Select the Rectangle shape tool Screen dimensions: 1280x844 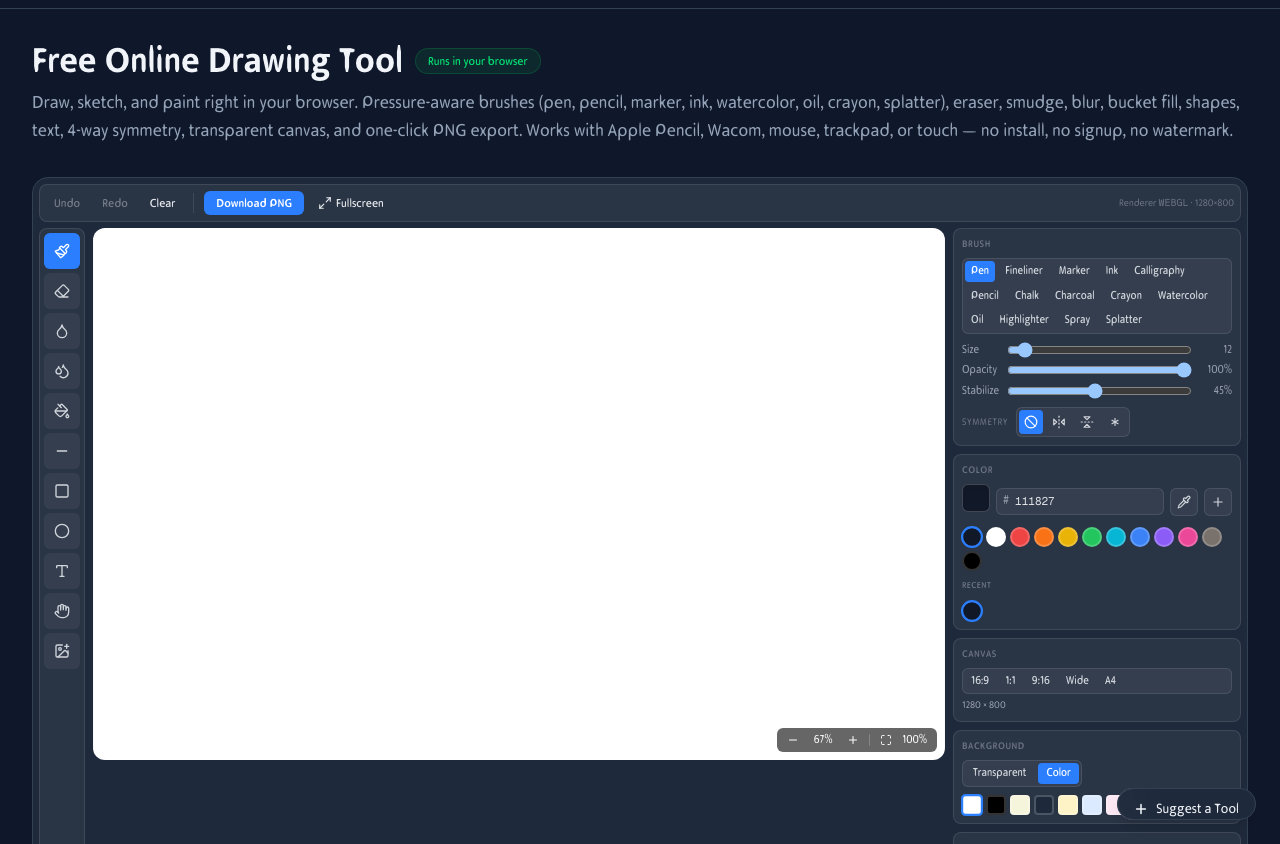[x=62, y=491]
